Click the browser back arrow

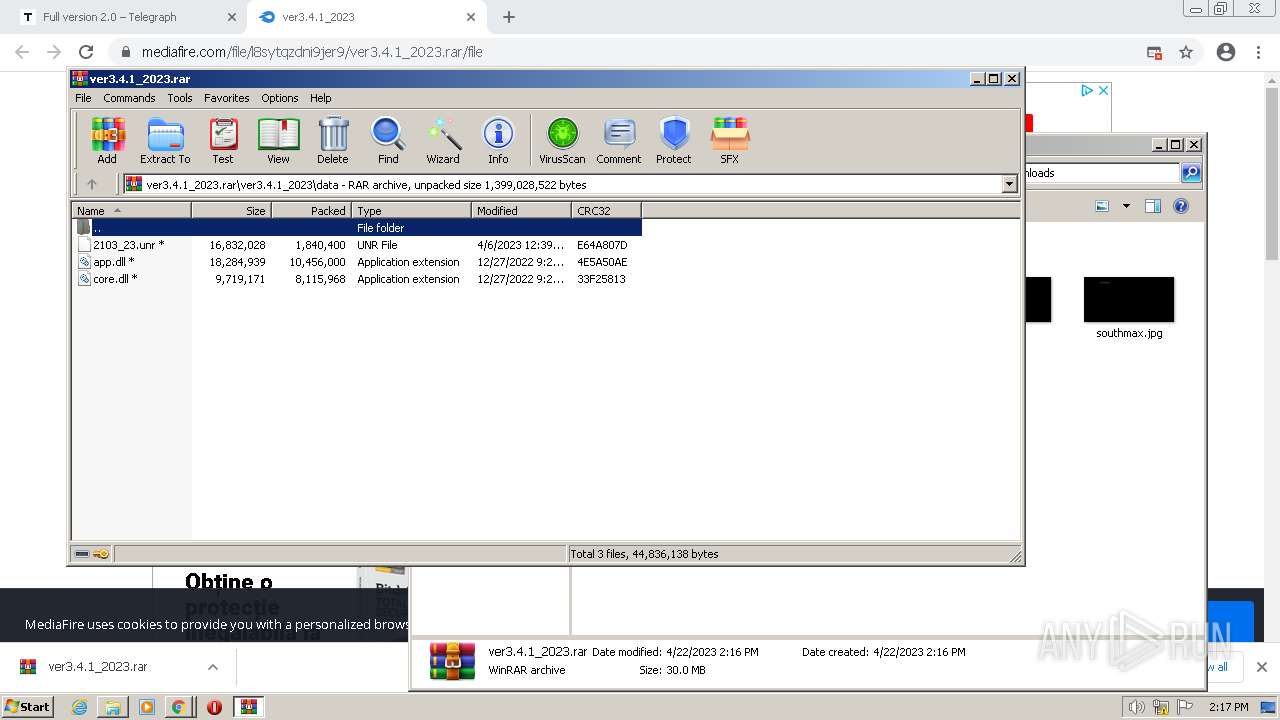[x=22, y=52]
